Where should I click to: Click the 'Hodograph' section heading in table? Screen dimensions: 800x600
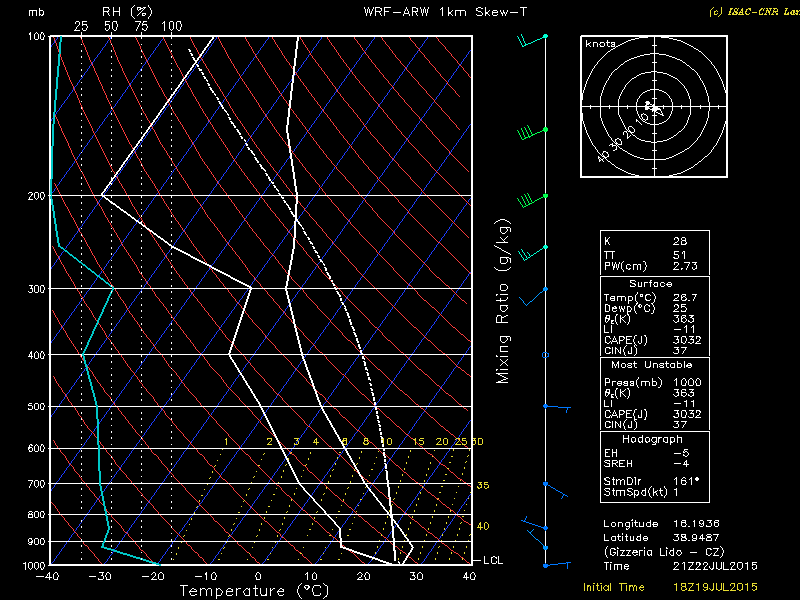(652, 439)
